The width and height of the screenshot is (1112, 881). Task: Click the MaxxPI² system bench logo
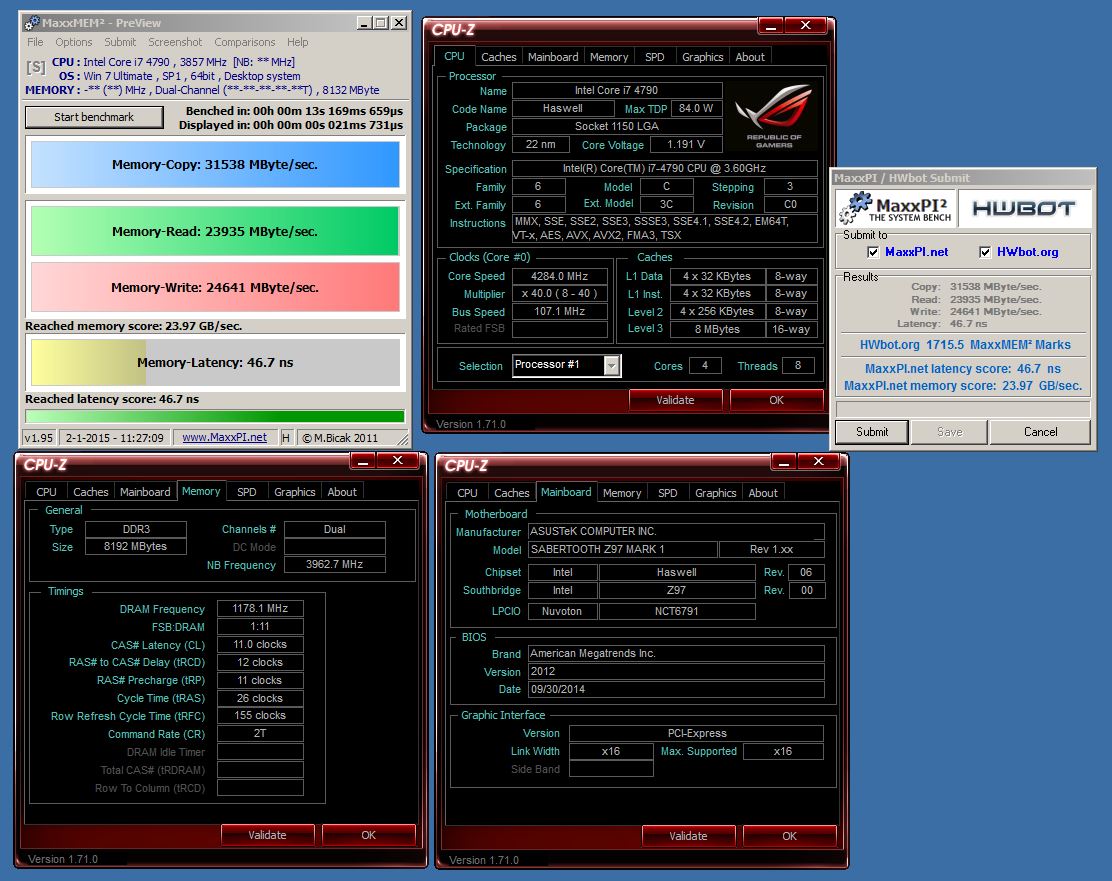pyautogui.click(x=896, y=209)
